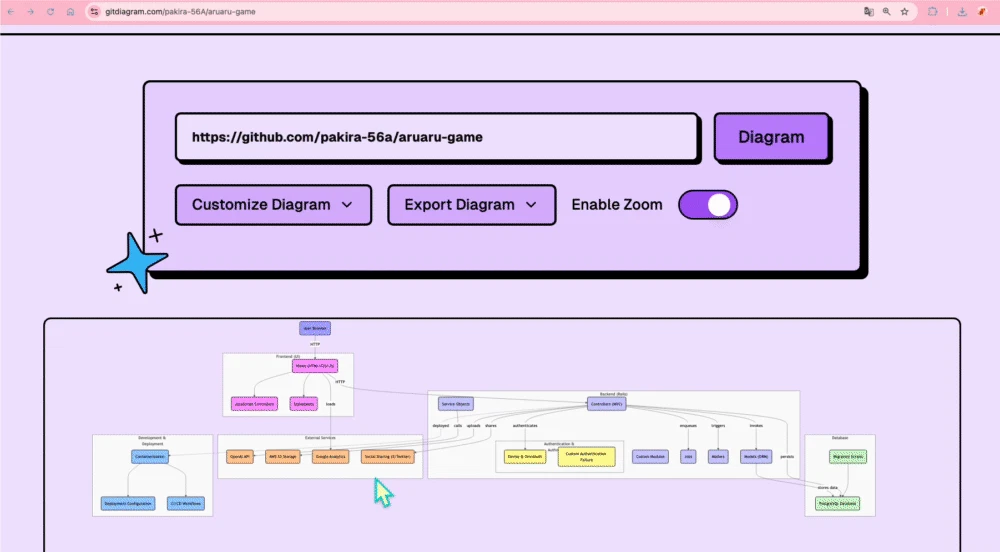The width and height of the screenshot is (1000, 552).
Task: Click the OpenAI API node
Action: point(240,456)
